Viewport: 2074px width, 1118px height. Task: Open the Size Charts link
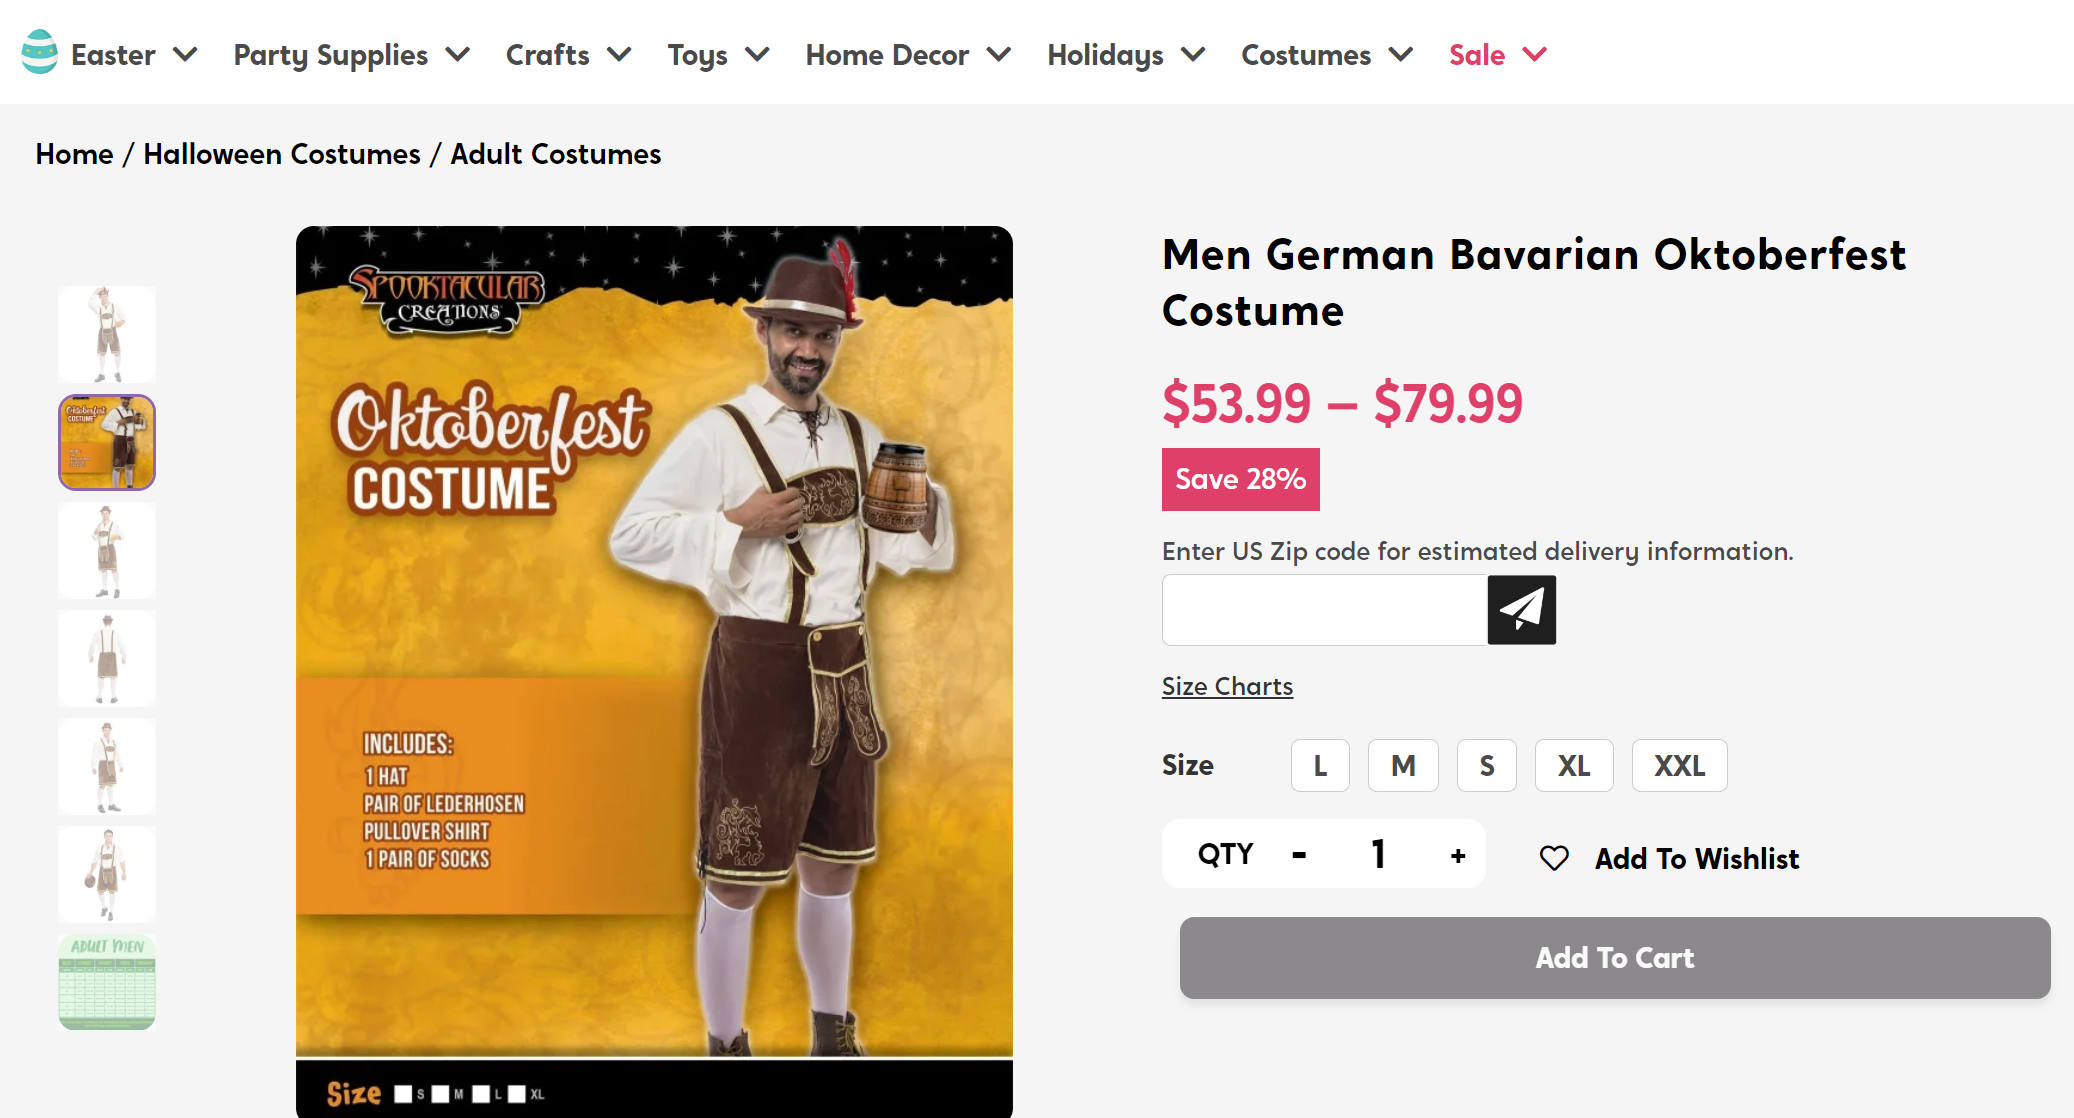pyautogui.click(x=1227, y=686)
